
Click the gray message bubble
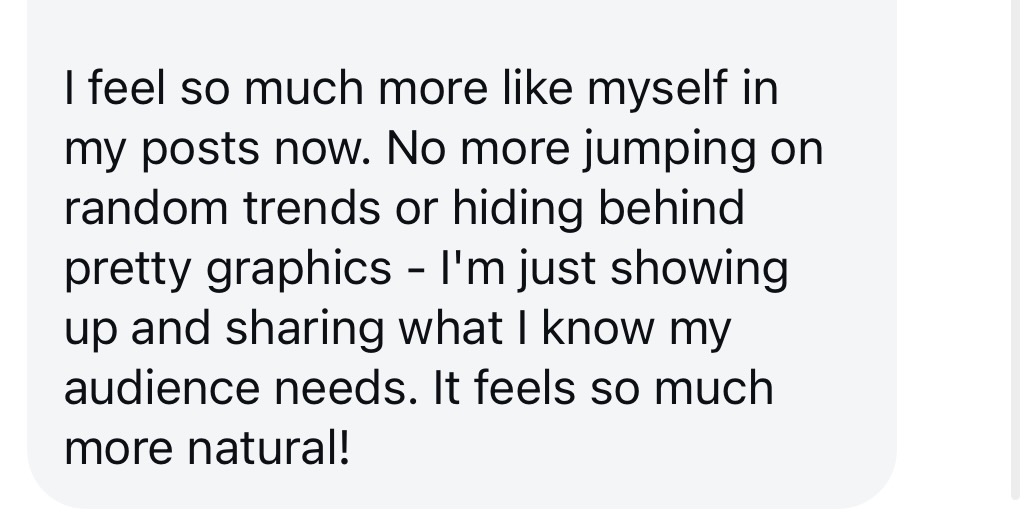tap(461, 254)
